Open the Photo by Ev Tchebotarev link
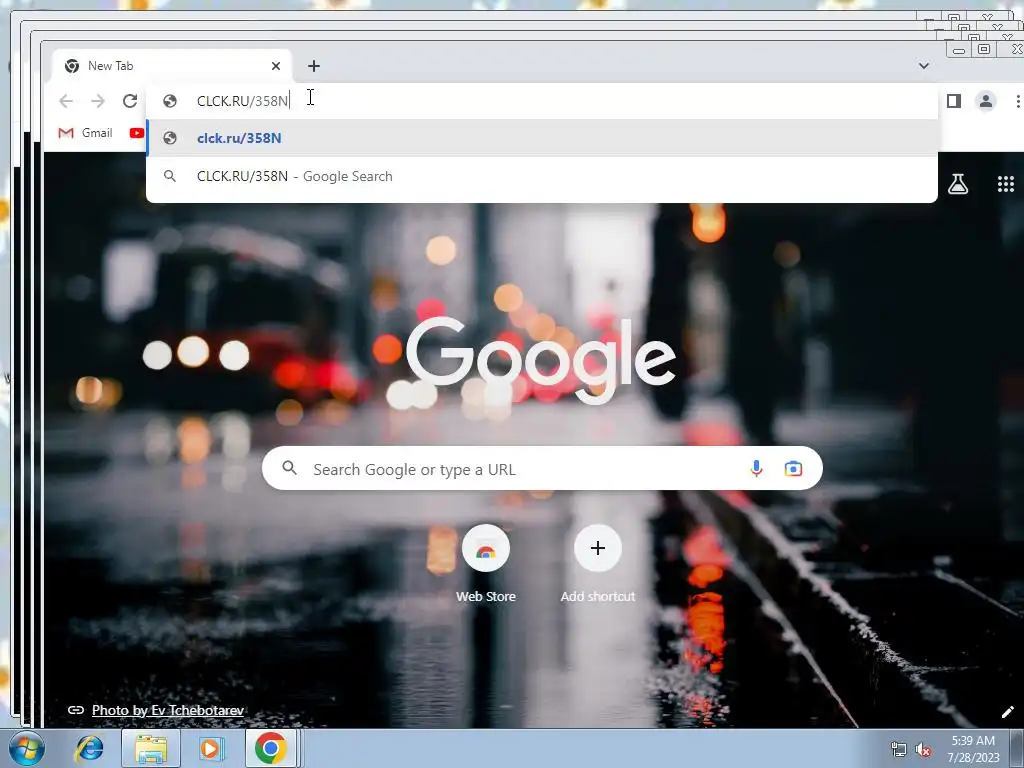This screenshot has width=1024, height=768. (168, 710)
